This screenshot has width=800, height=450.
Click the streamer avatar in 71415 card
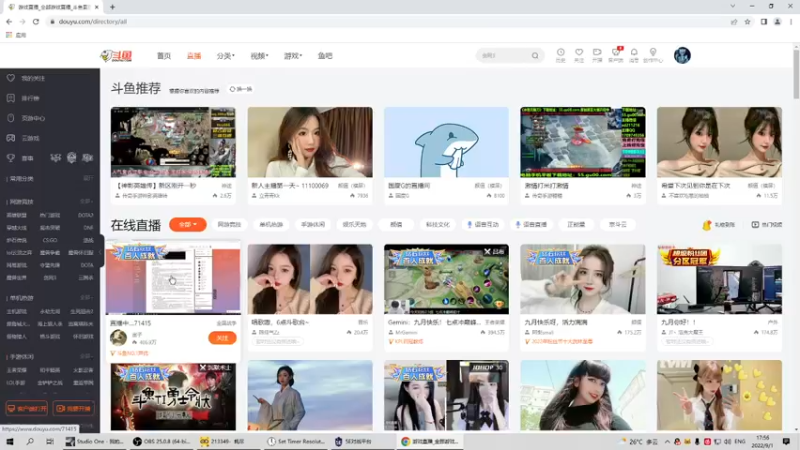pos(118,338)
